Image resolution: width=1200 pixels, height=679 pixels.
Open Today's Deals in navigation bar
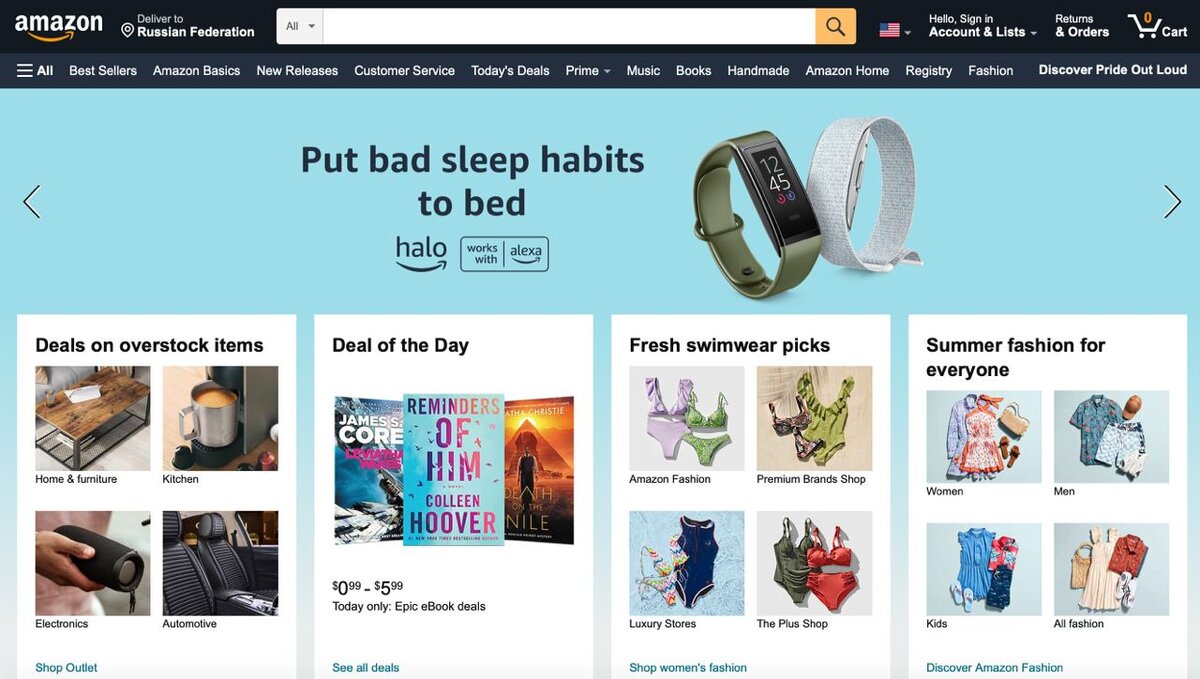point(510,70)
